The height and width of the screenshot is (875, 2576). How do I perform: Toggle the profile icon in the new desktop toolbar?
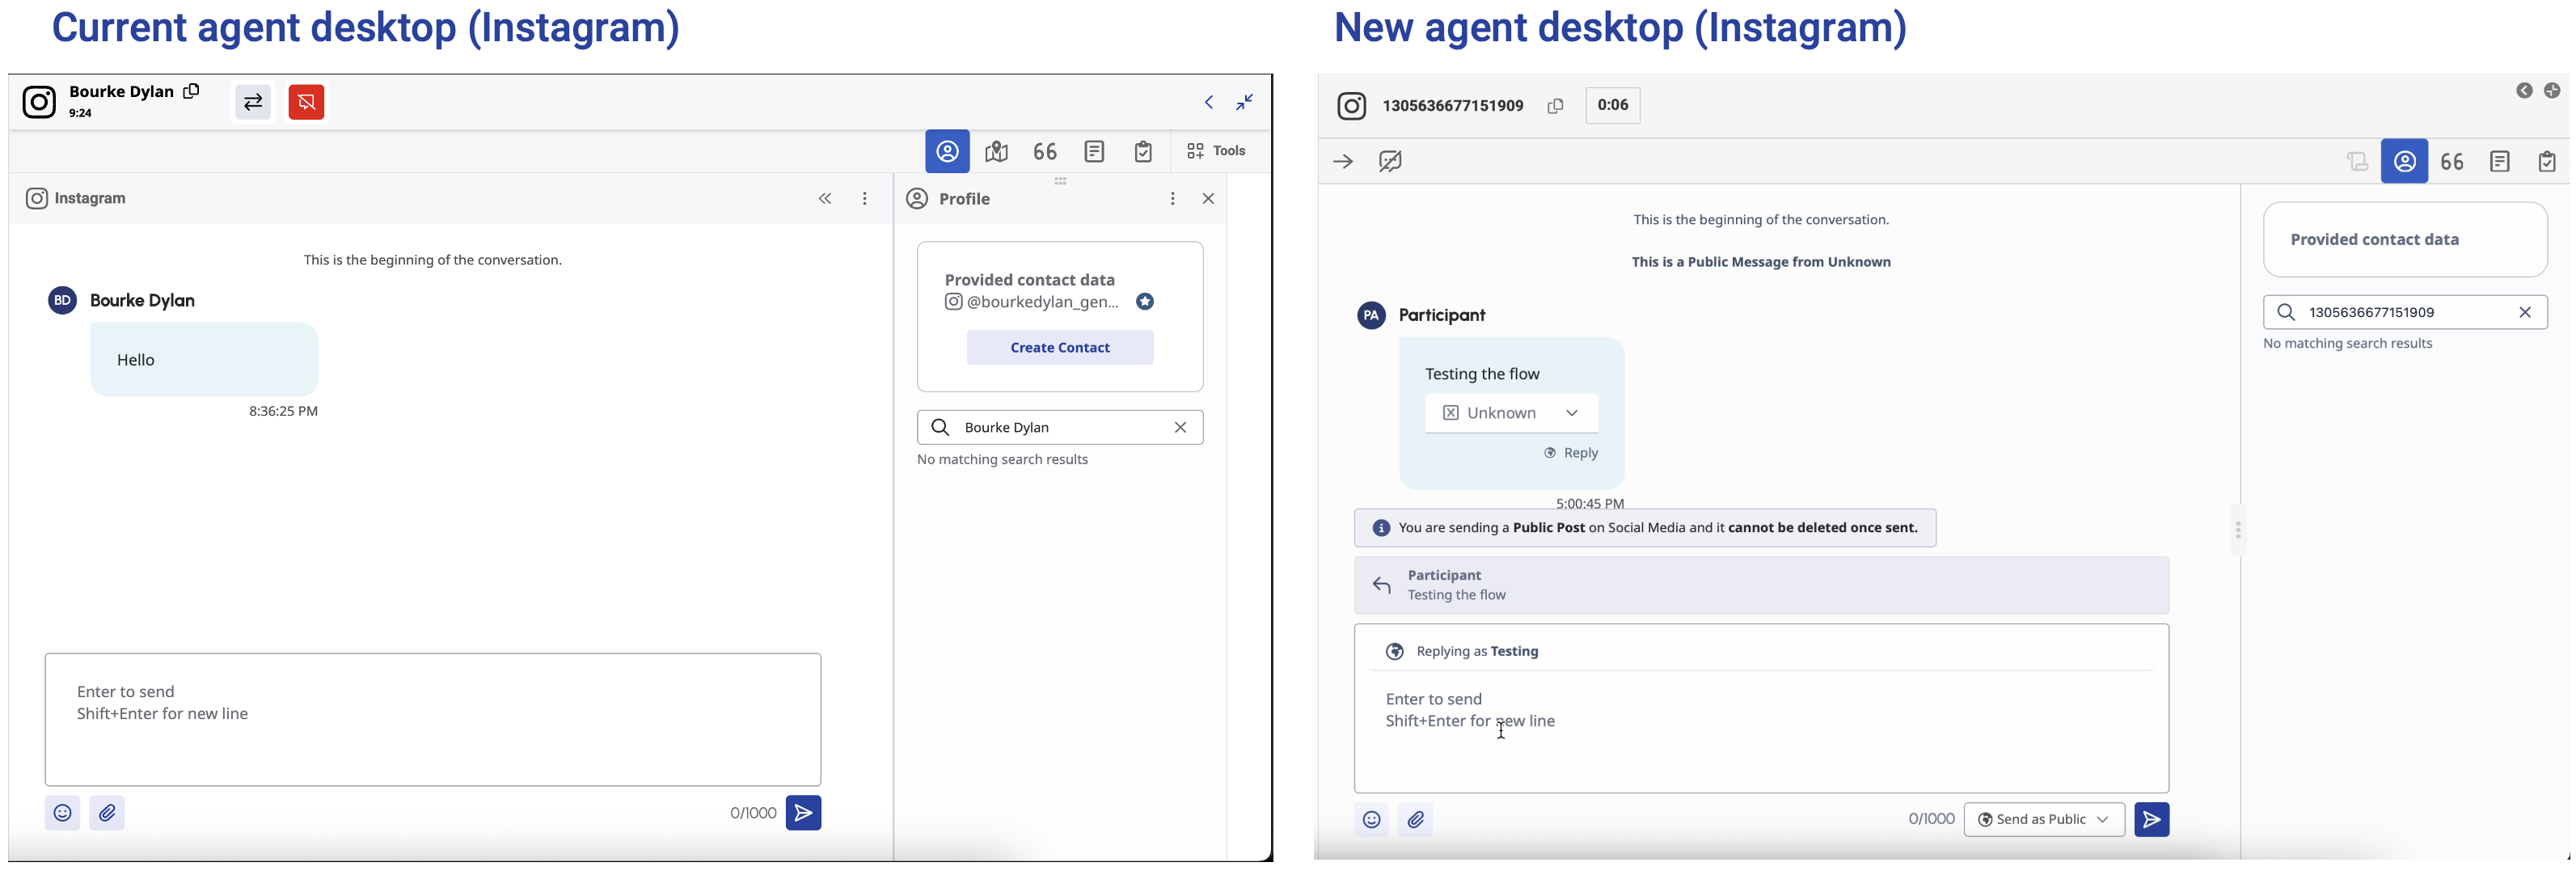point(2404,161)
